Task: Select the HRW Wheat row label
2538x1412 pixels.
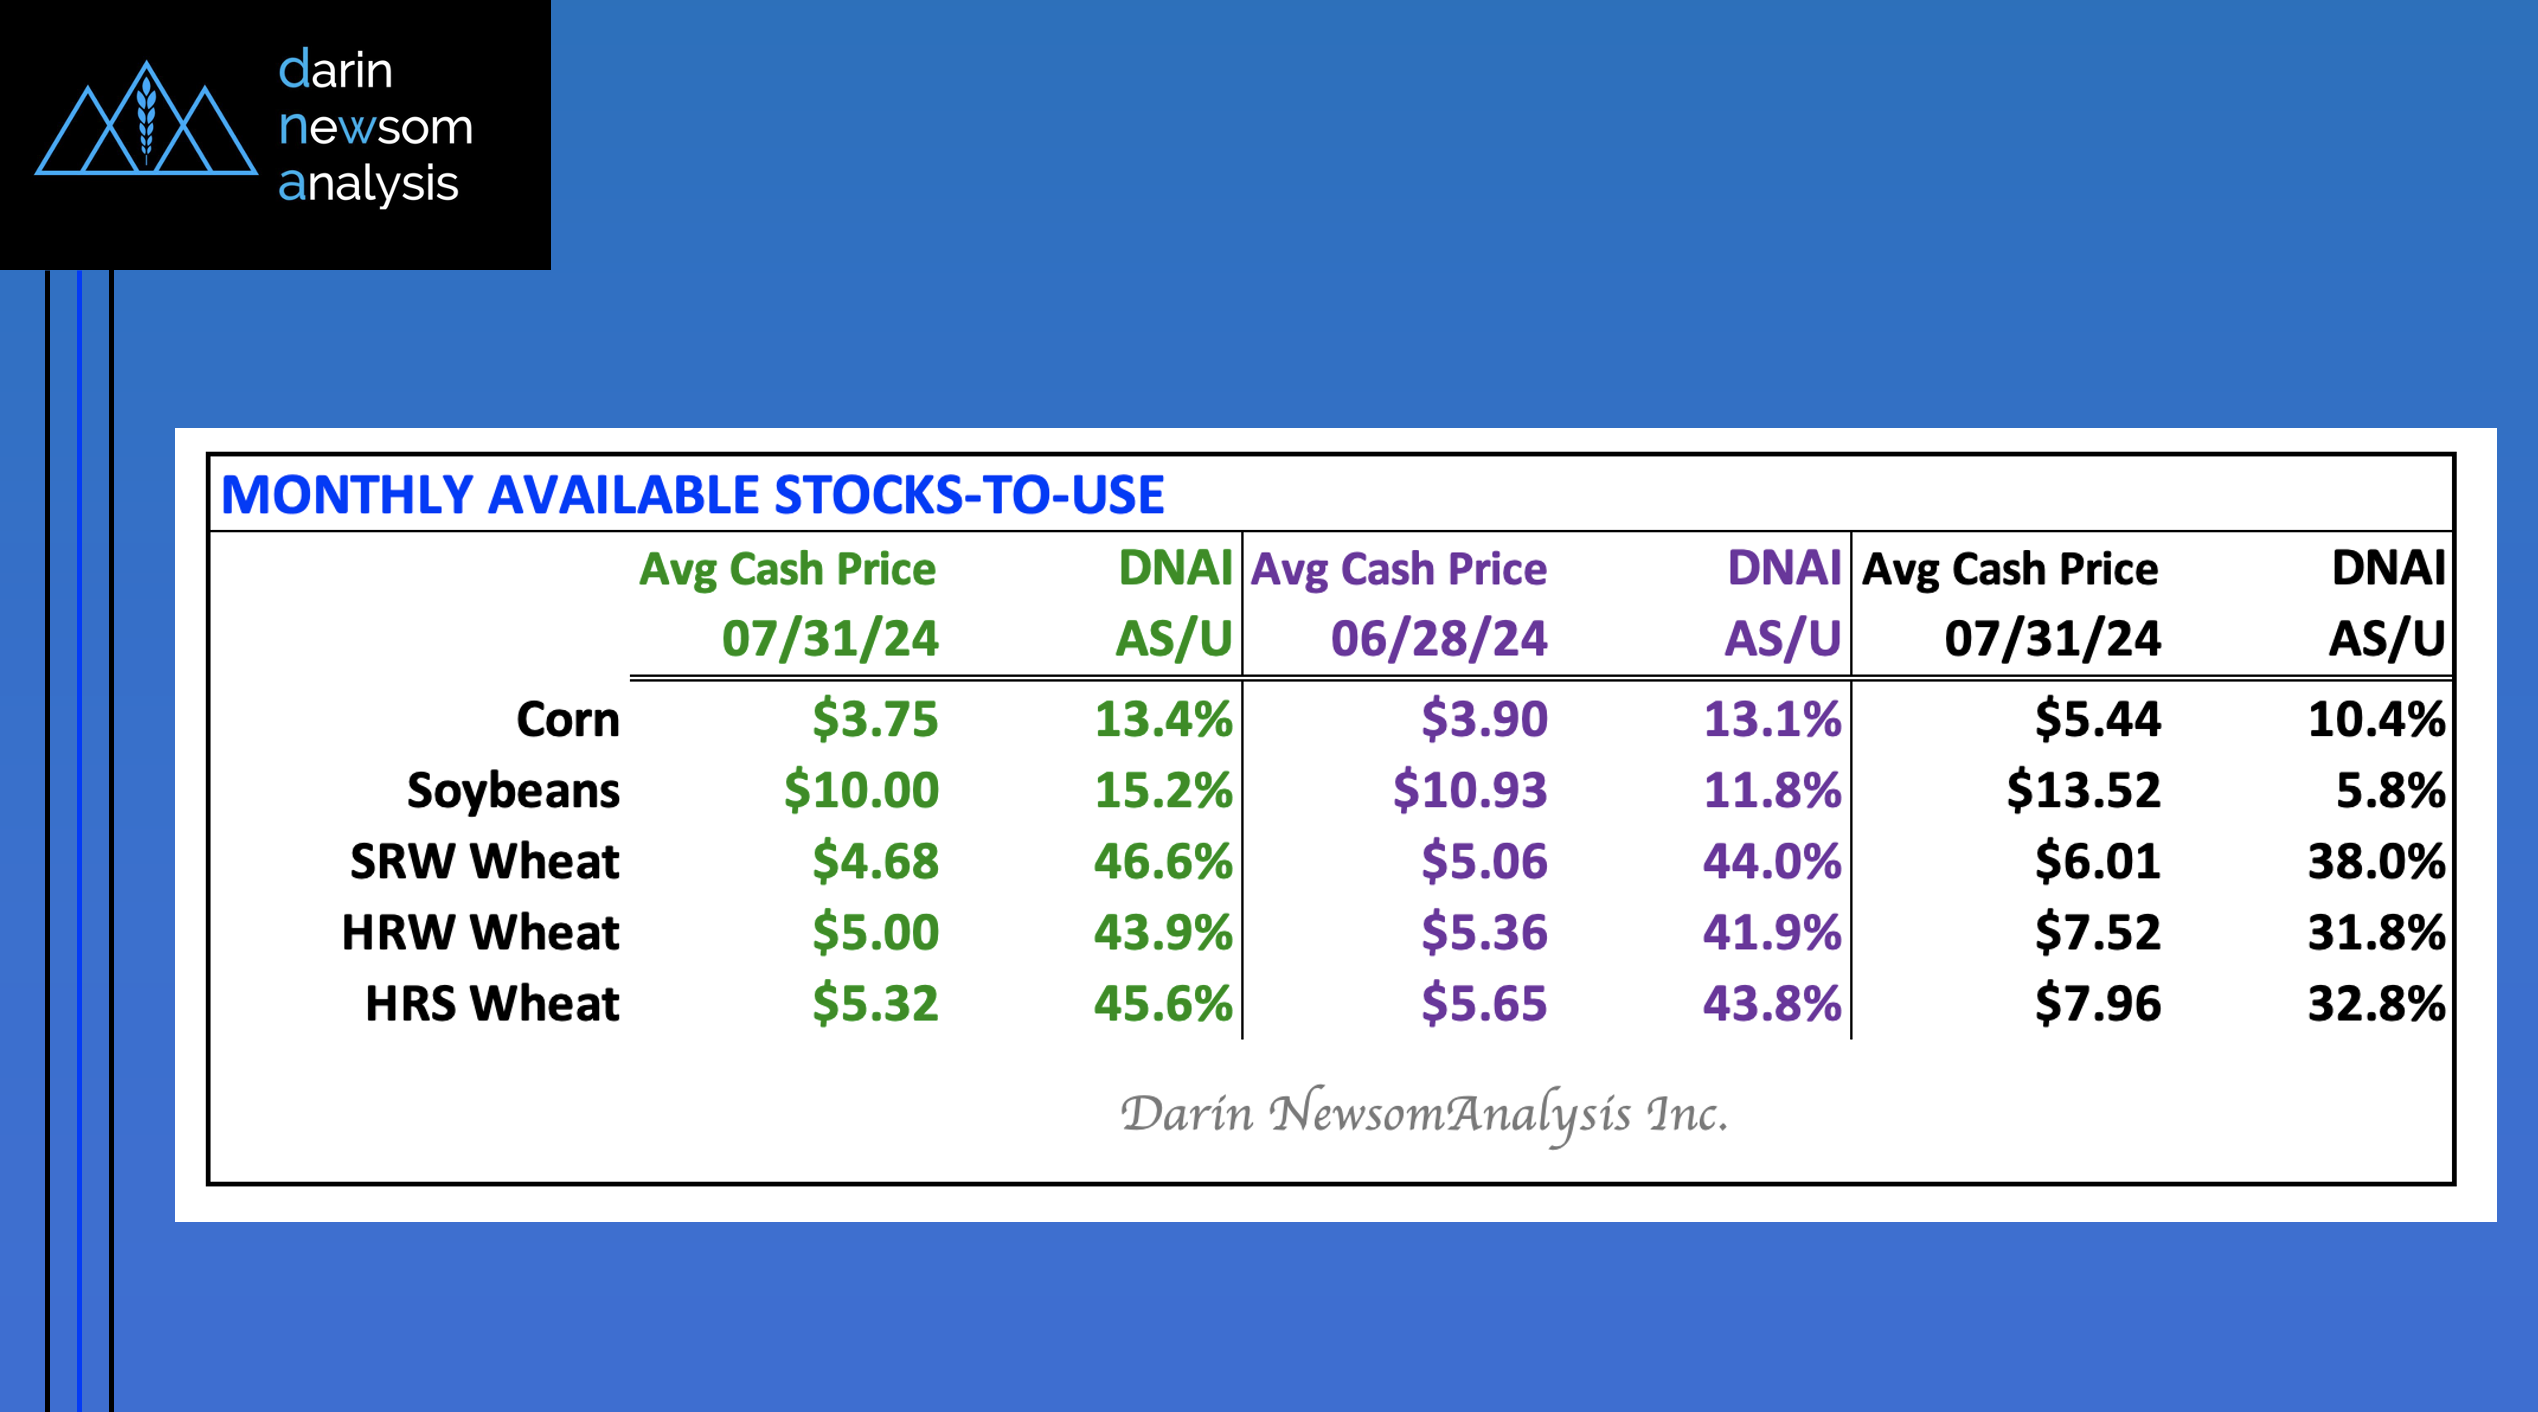Action: pos(480,932)
